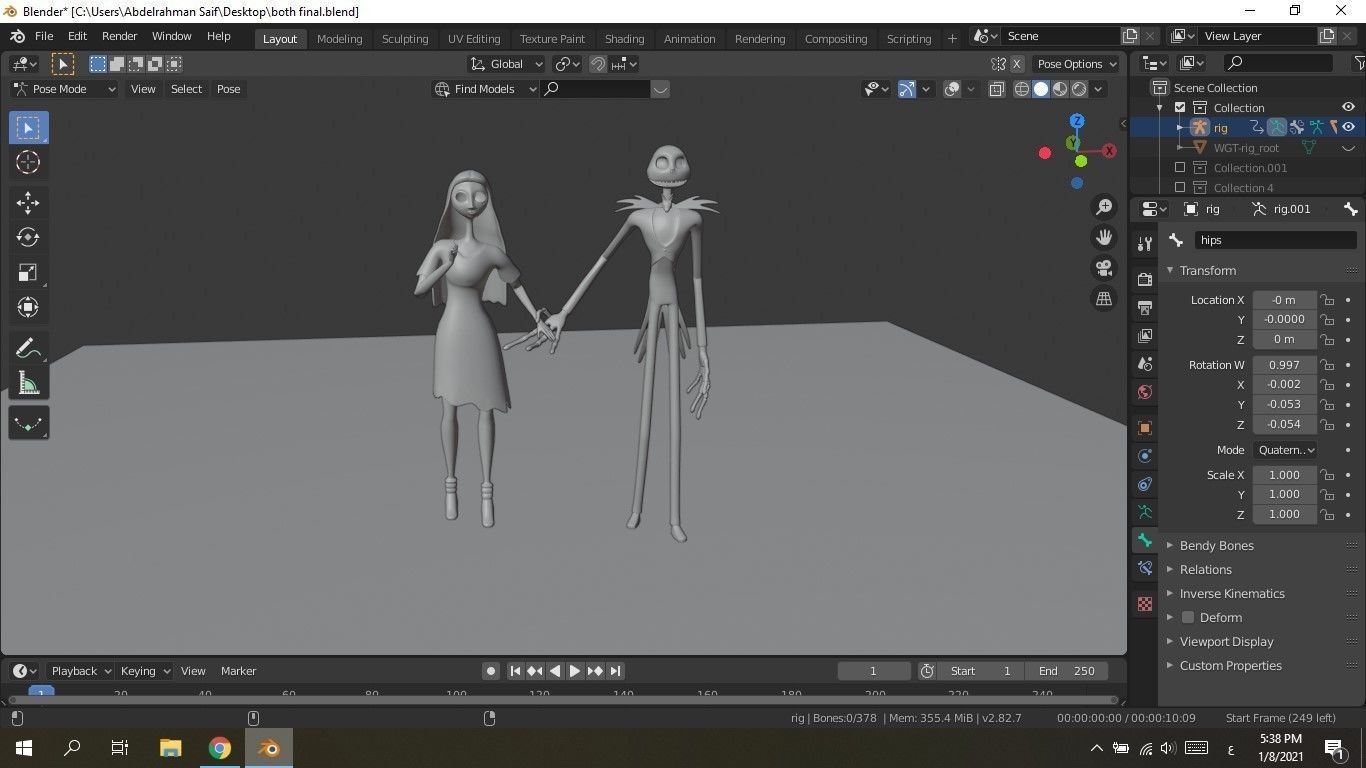This screenshot has width=1366, height=768.
Task: Open the Pose Mode dropdown
Action: click(x=64, y=89)
